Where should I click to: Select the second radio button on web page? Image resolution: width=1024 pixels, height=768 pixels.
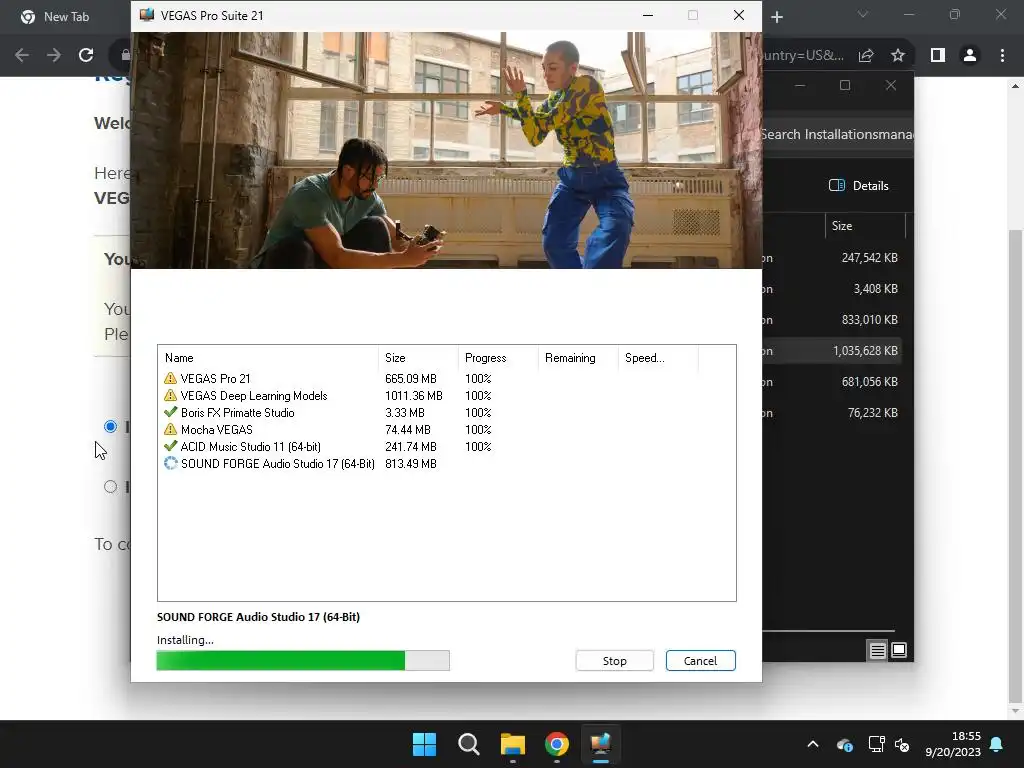[x=110, y=487]
